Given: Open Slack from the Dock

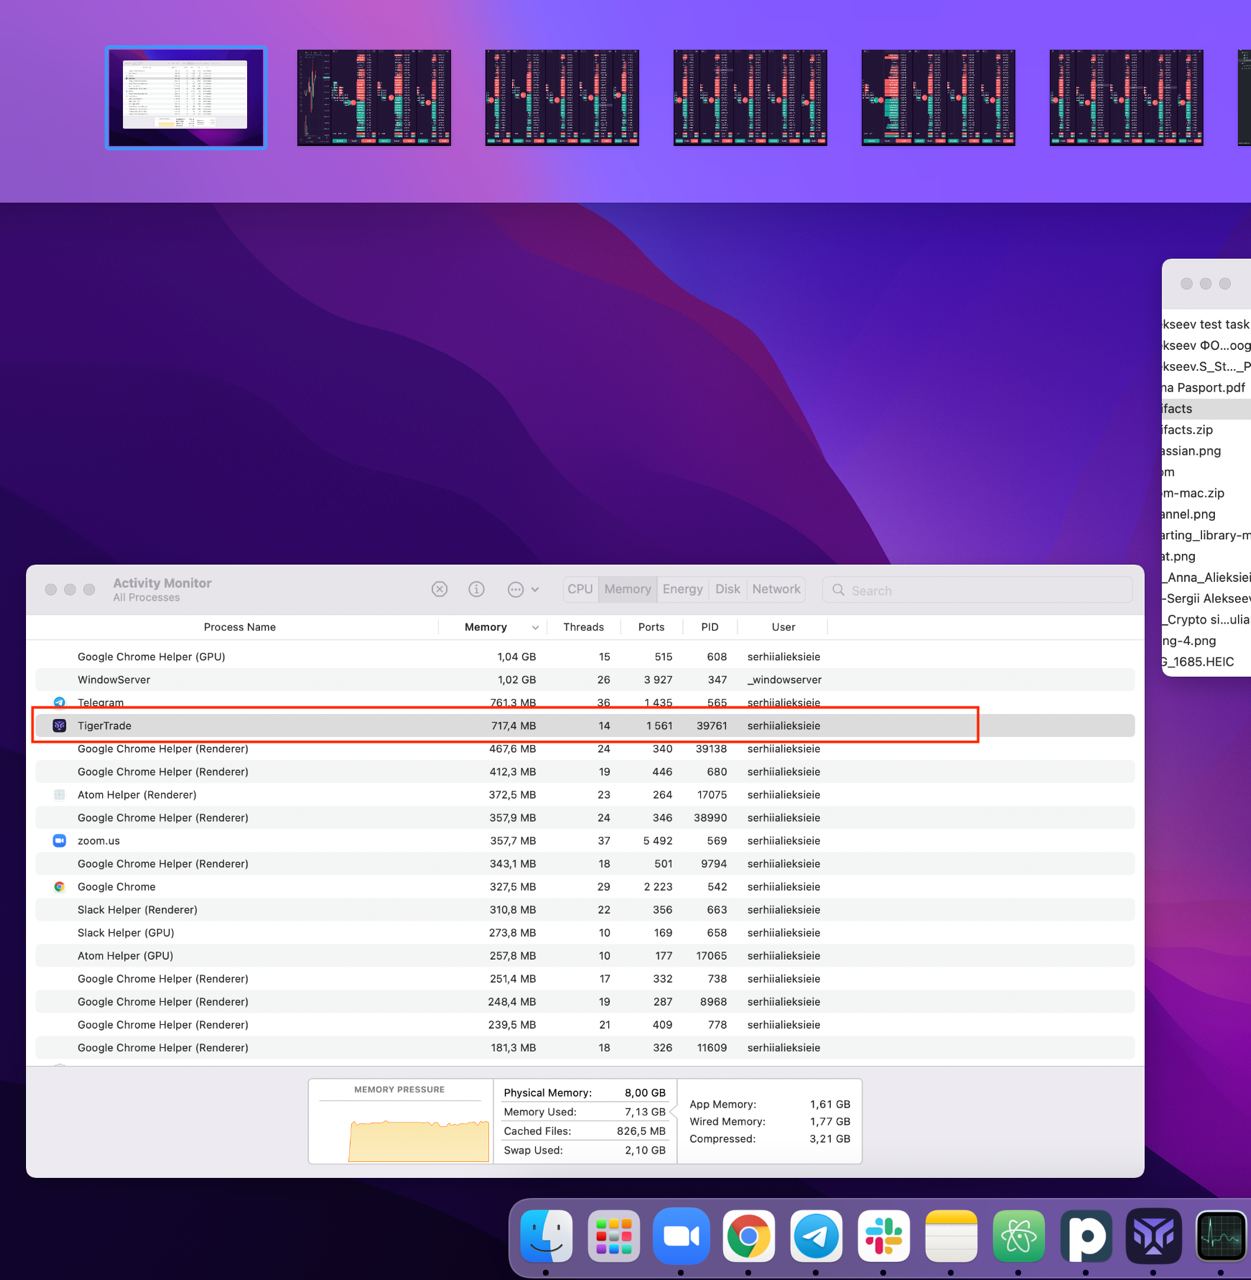Looking at the screenshot, I should 883,1236.
